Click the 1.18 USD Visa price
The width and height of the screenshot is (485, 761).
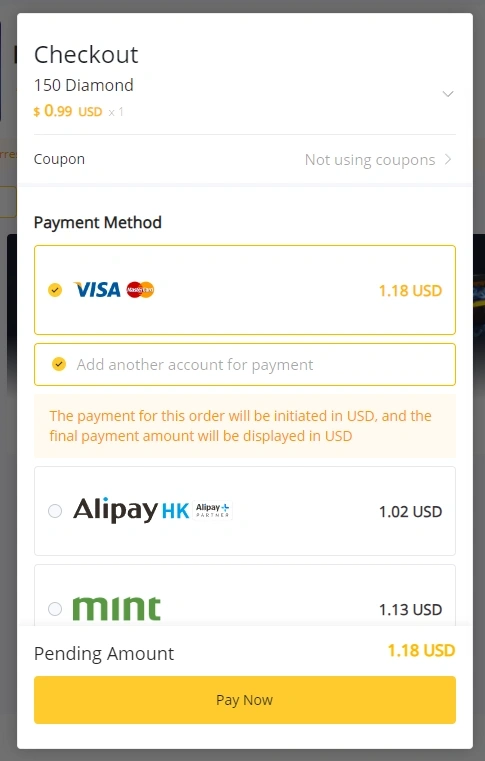(x=410, y=290)
